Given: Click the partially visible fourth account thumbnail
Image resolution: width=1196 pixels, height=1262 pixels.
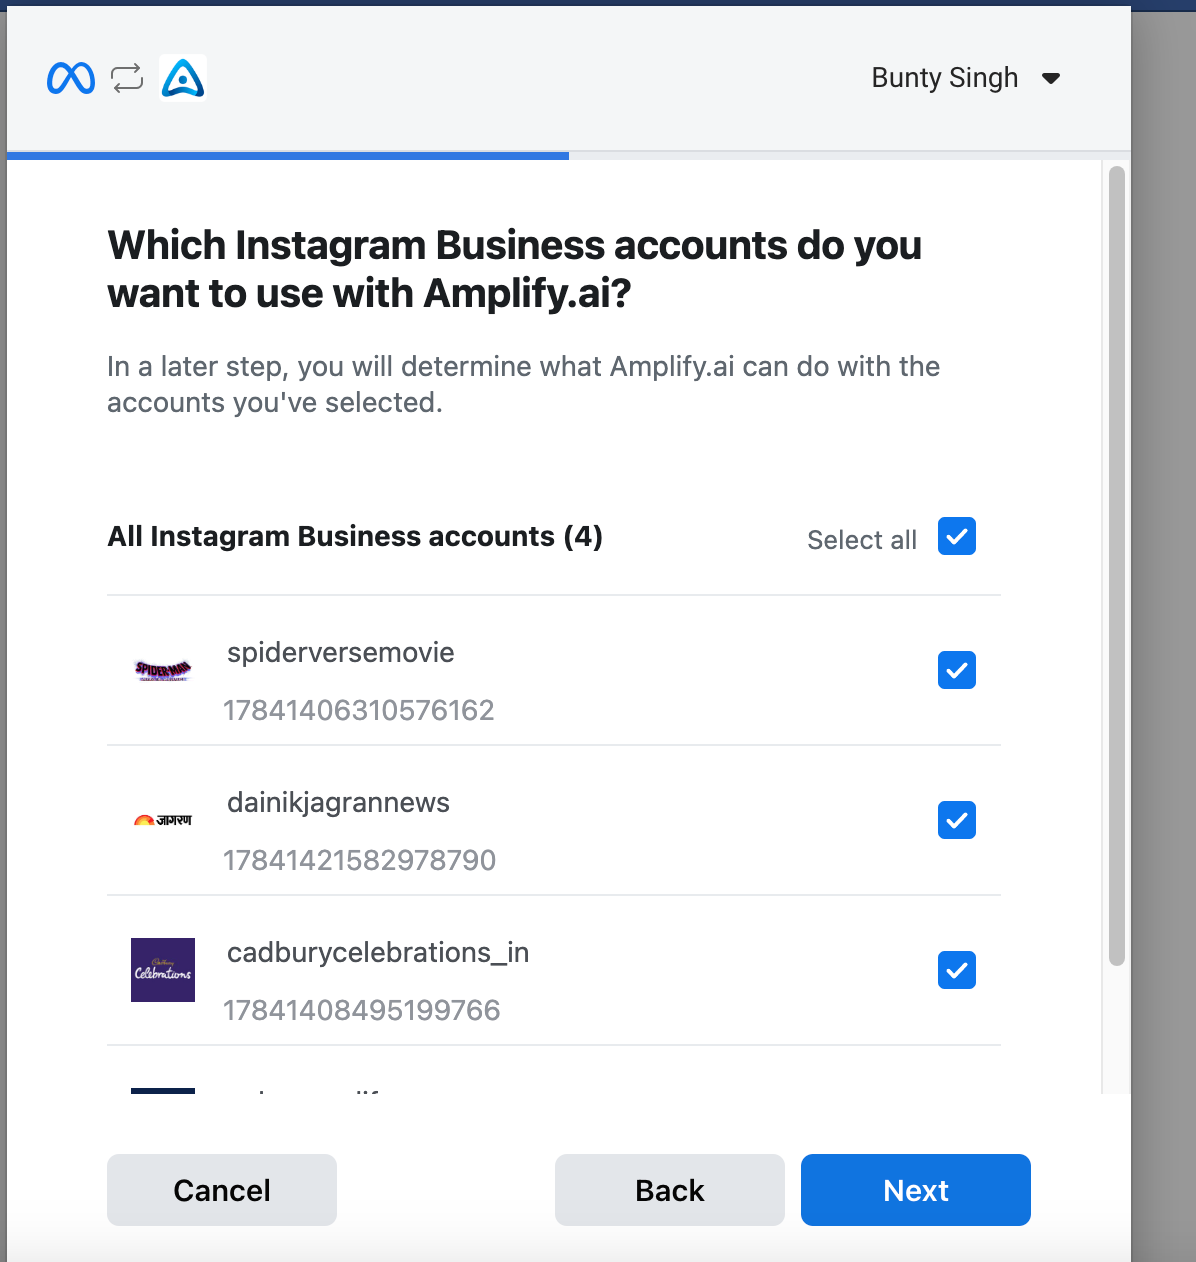Looking at the screenshot, I should point(163,1090).
